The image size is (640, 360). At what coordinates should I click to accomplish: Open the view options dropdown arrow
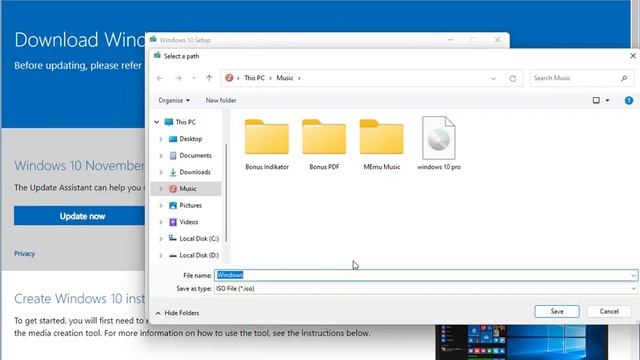(607, 100)
